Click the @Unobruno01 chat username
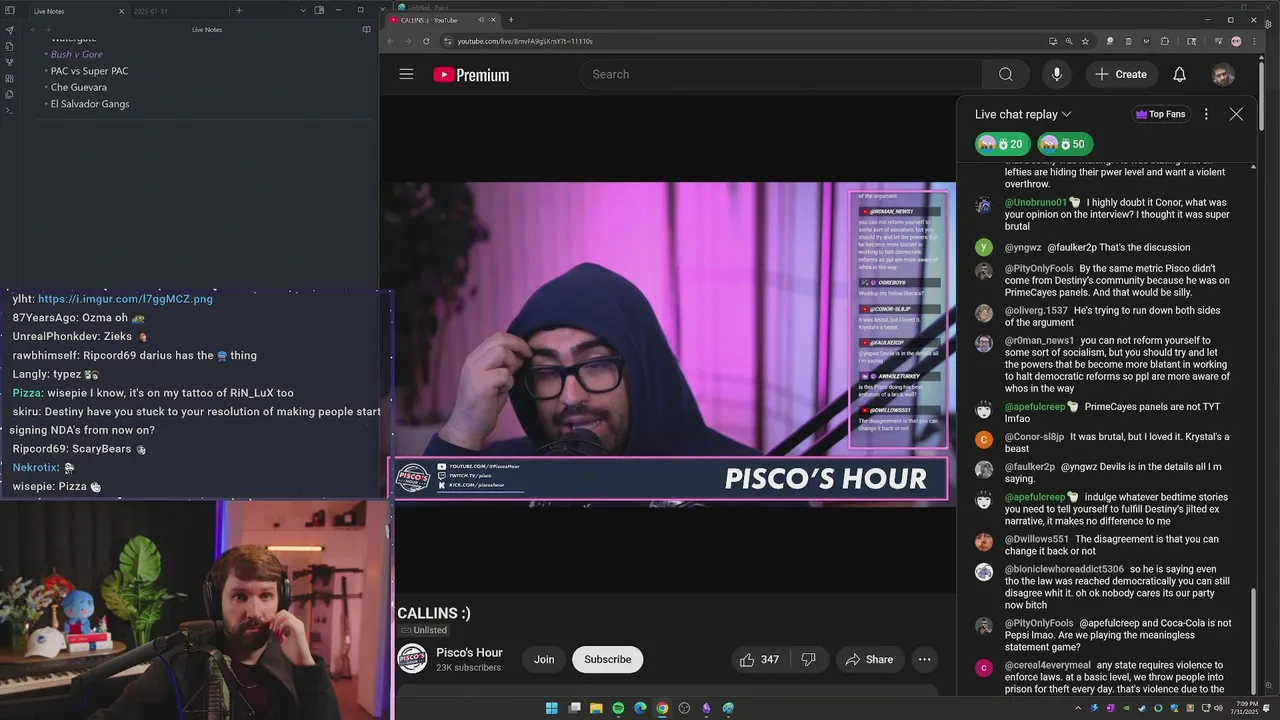1280x720 pixels. point(1036,202)
